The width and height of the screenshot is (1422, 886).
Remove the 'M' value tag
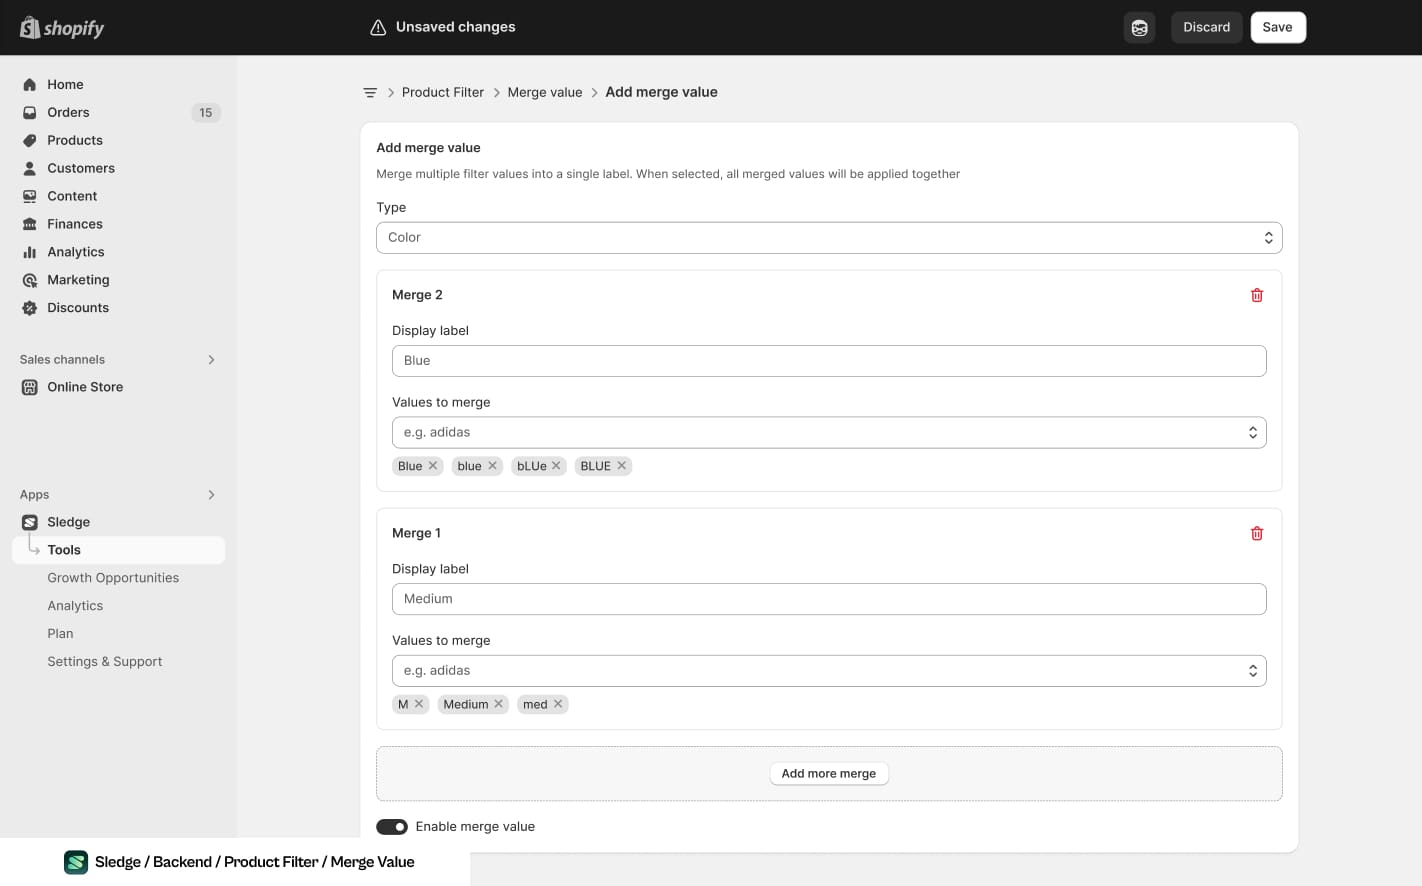(419, 704)
